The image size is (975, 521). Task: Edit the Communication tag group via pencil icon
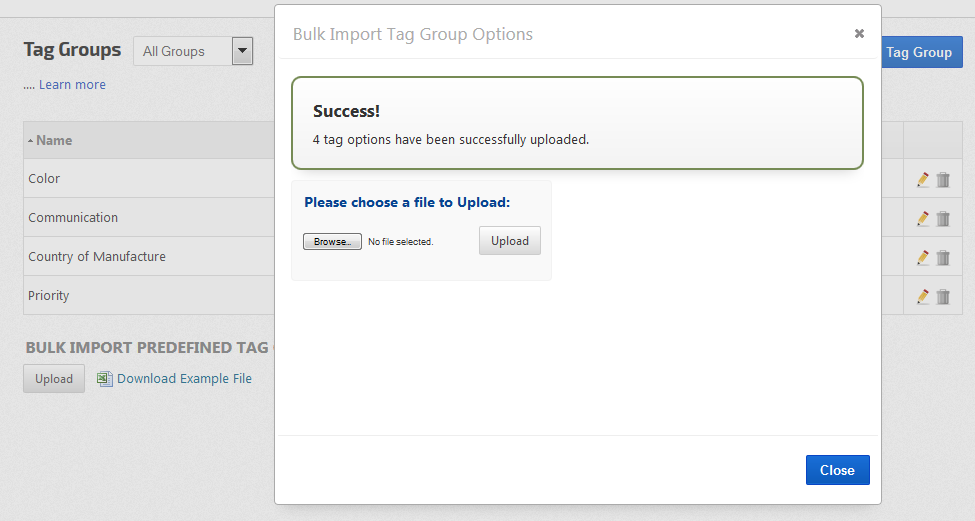click(922, 218)
